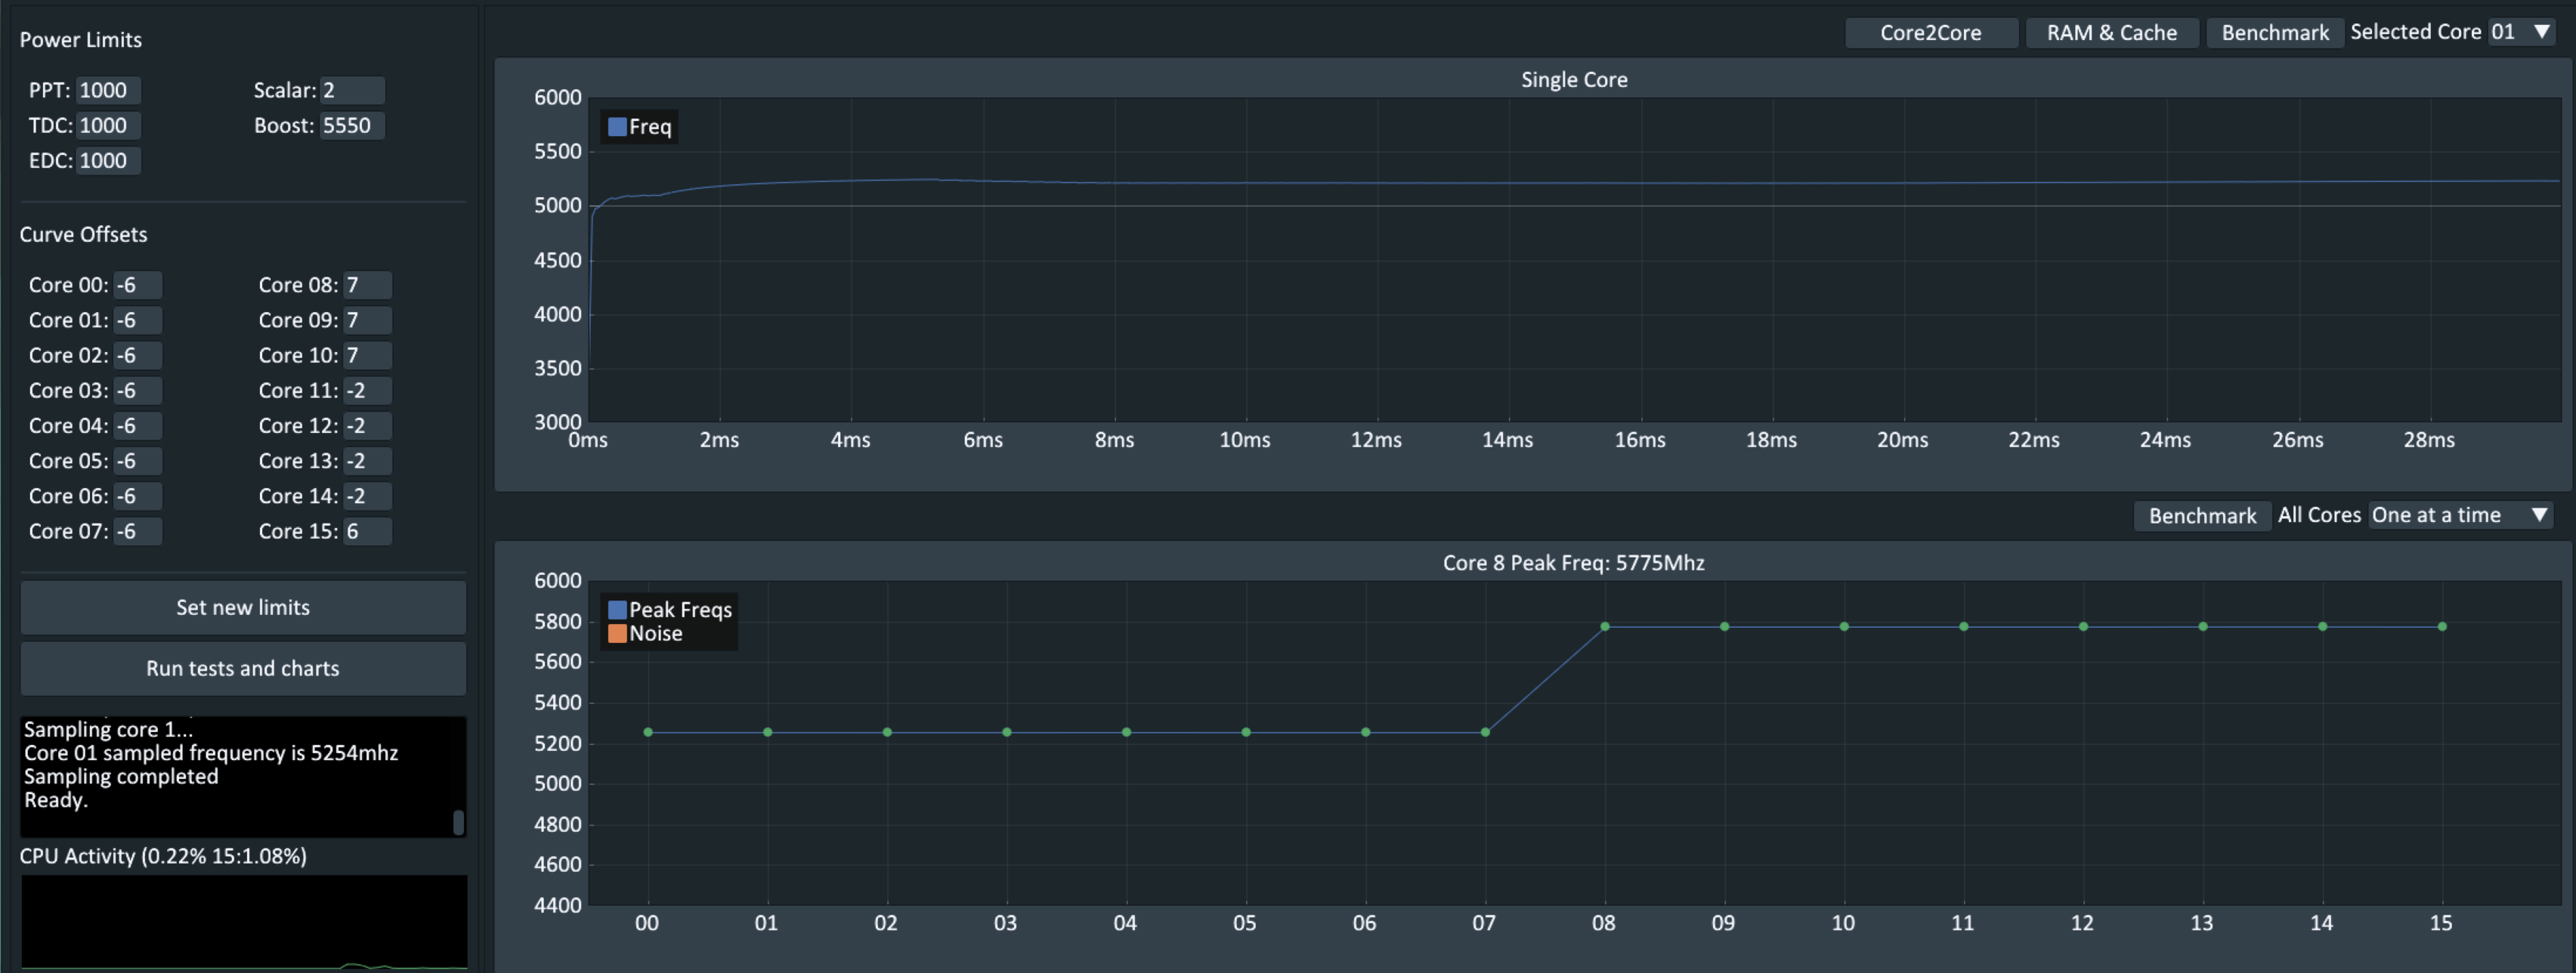The image size is (2576, 973).
Task: Run the Single Core Benchmark
Action: pos(2274,33)
